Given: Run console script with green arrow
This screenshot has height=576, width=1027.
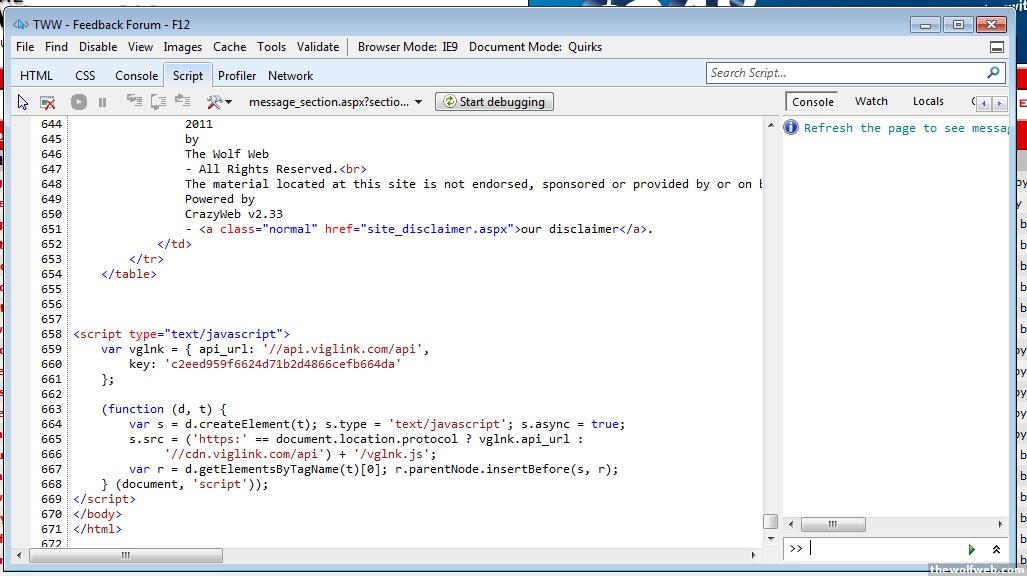Looking at the screenshot, I should point(971,549).
